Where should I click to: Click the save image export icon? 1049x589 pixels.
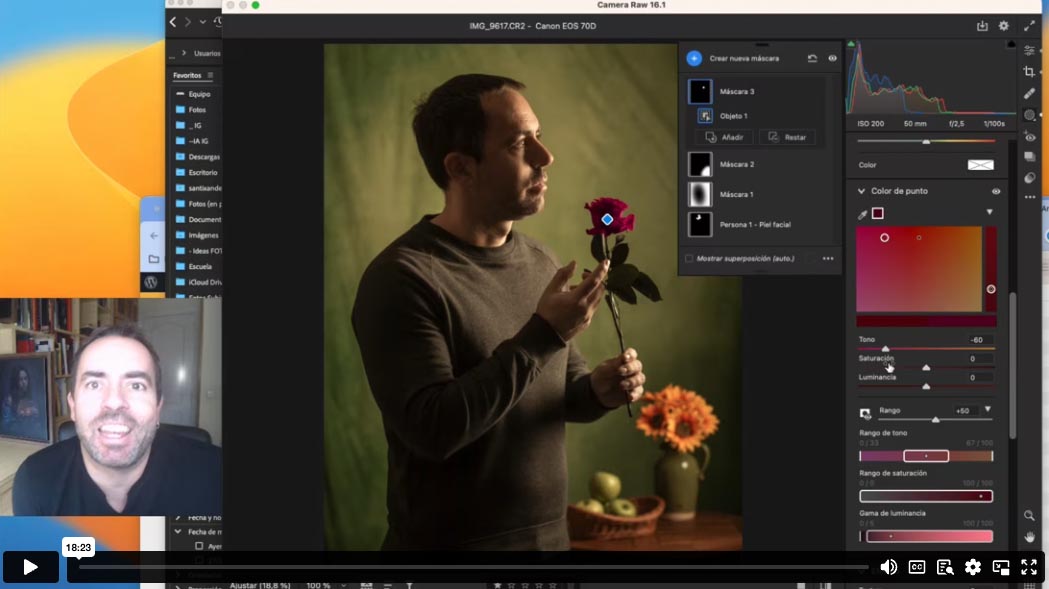click(x=982, y=25)
